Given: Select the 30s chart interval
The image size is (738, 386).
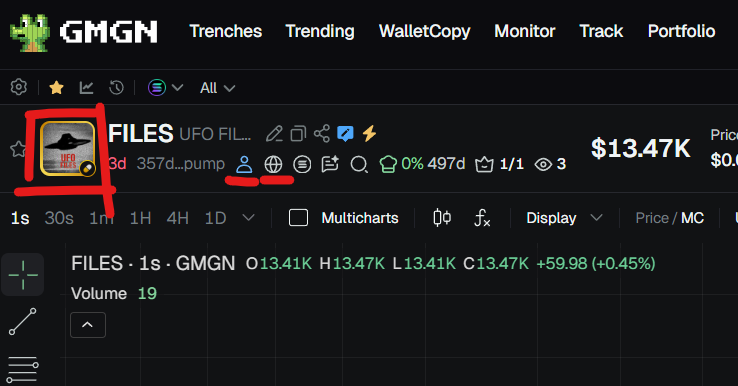Looking at the screenshot, I should coord(59,218).
